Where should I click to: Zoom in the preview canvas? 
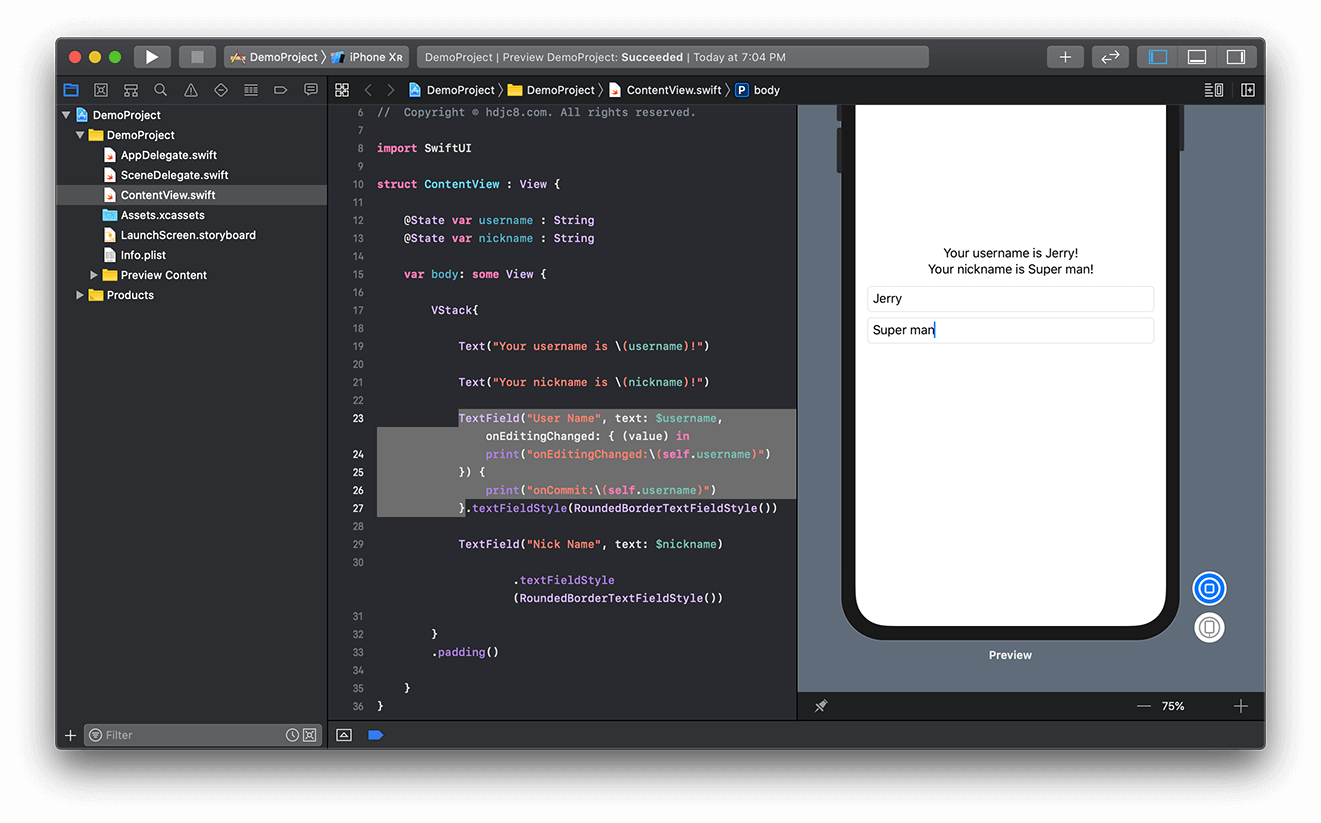point(1241,706)
